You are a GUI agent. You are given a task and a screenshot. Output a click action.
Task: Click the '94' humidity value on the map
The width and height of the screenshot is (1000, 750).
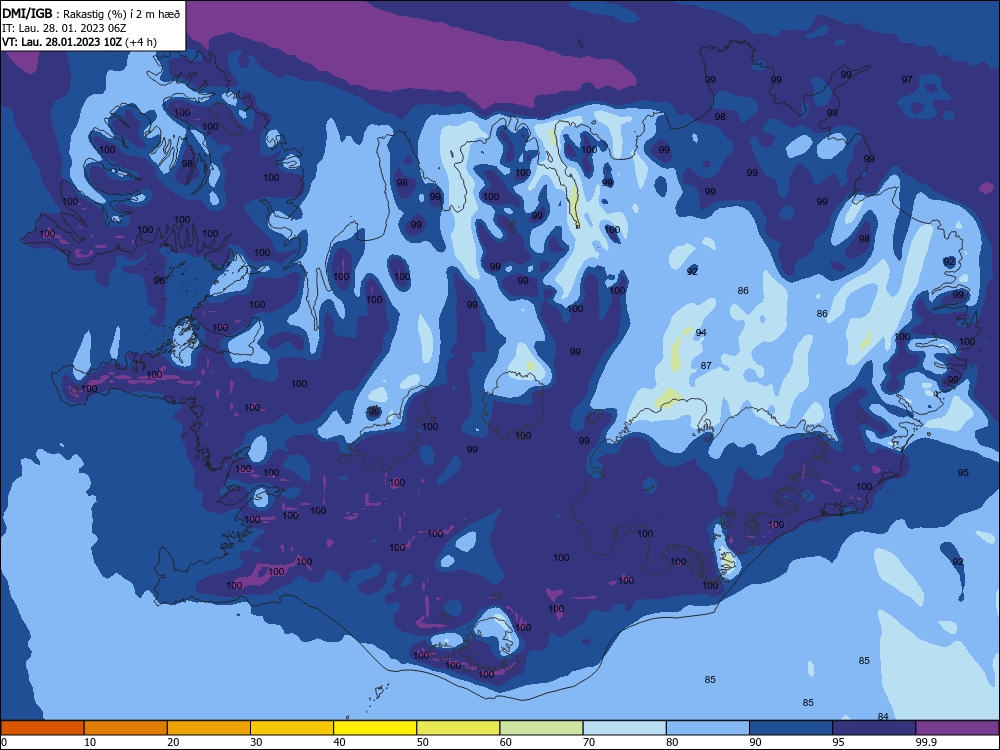coord(701,332)
